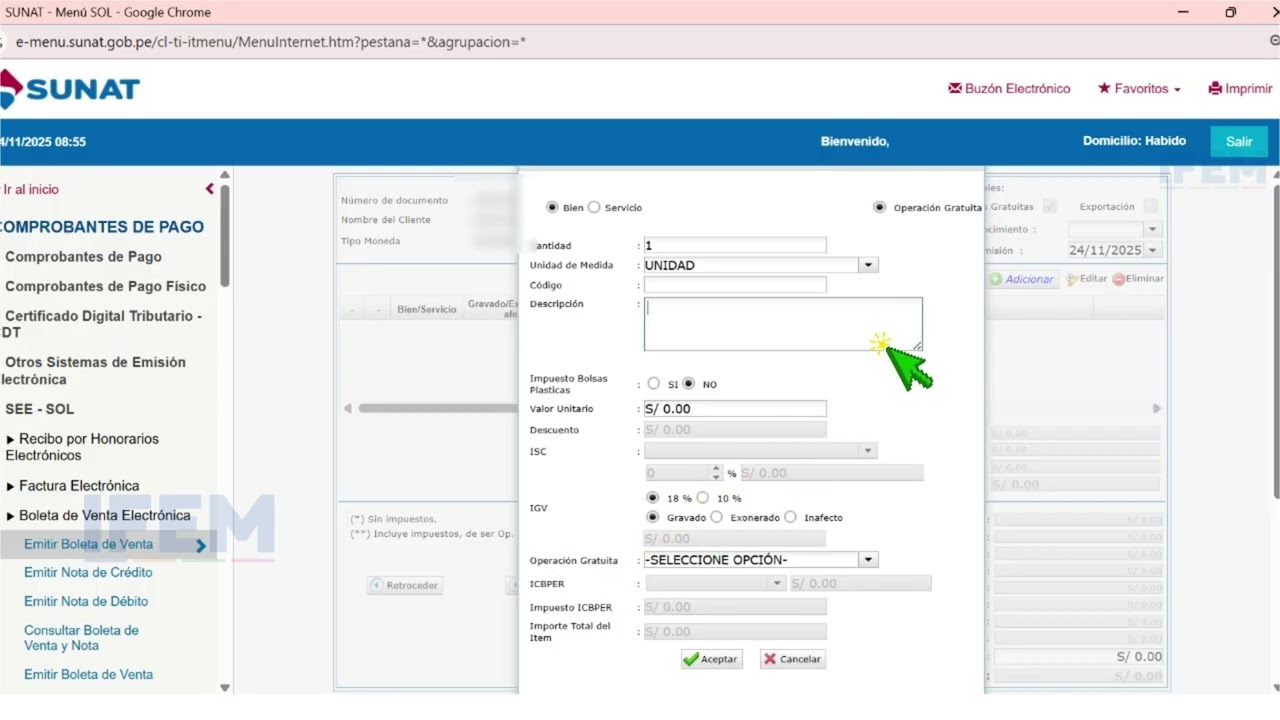Click sidebar scroll down arrow
The image size is (1280, 720).
click(x=225, y=687)
